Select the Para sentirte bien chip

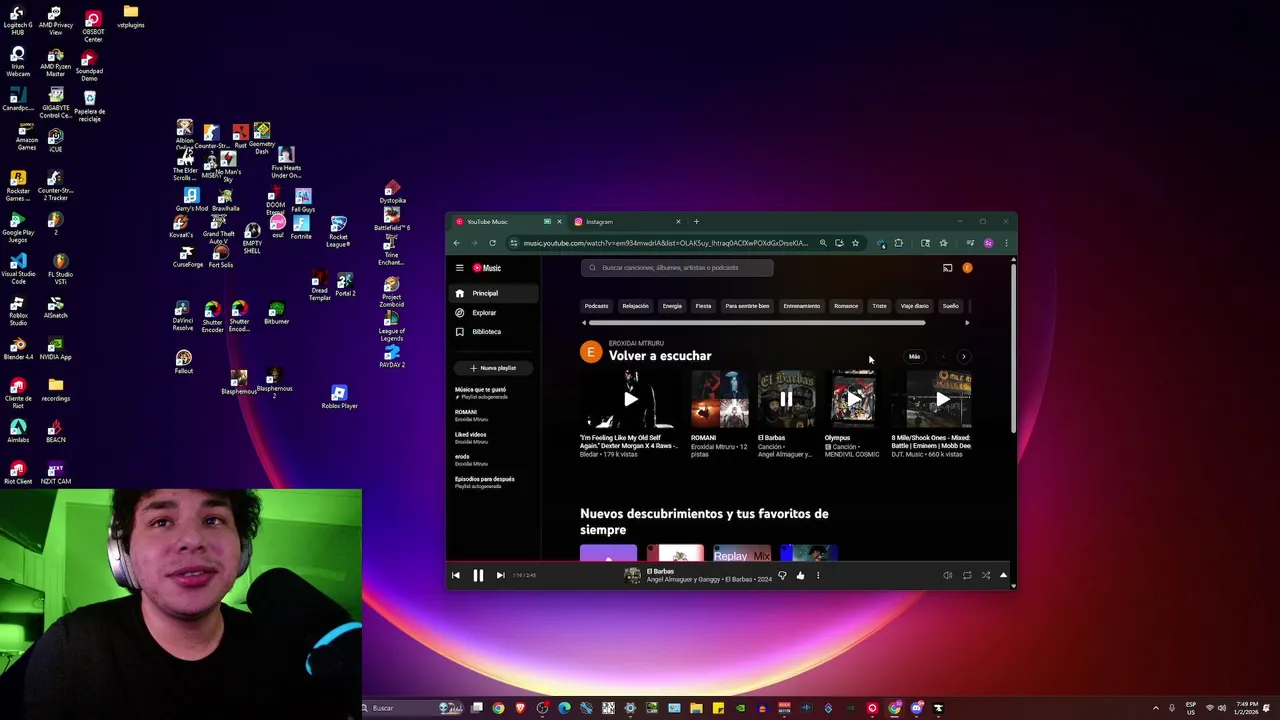[x=747, y=306]
